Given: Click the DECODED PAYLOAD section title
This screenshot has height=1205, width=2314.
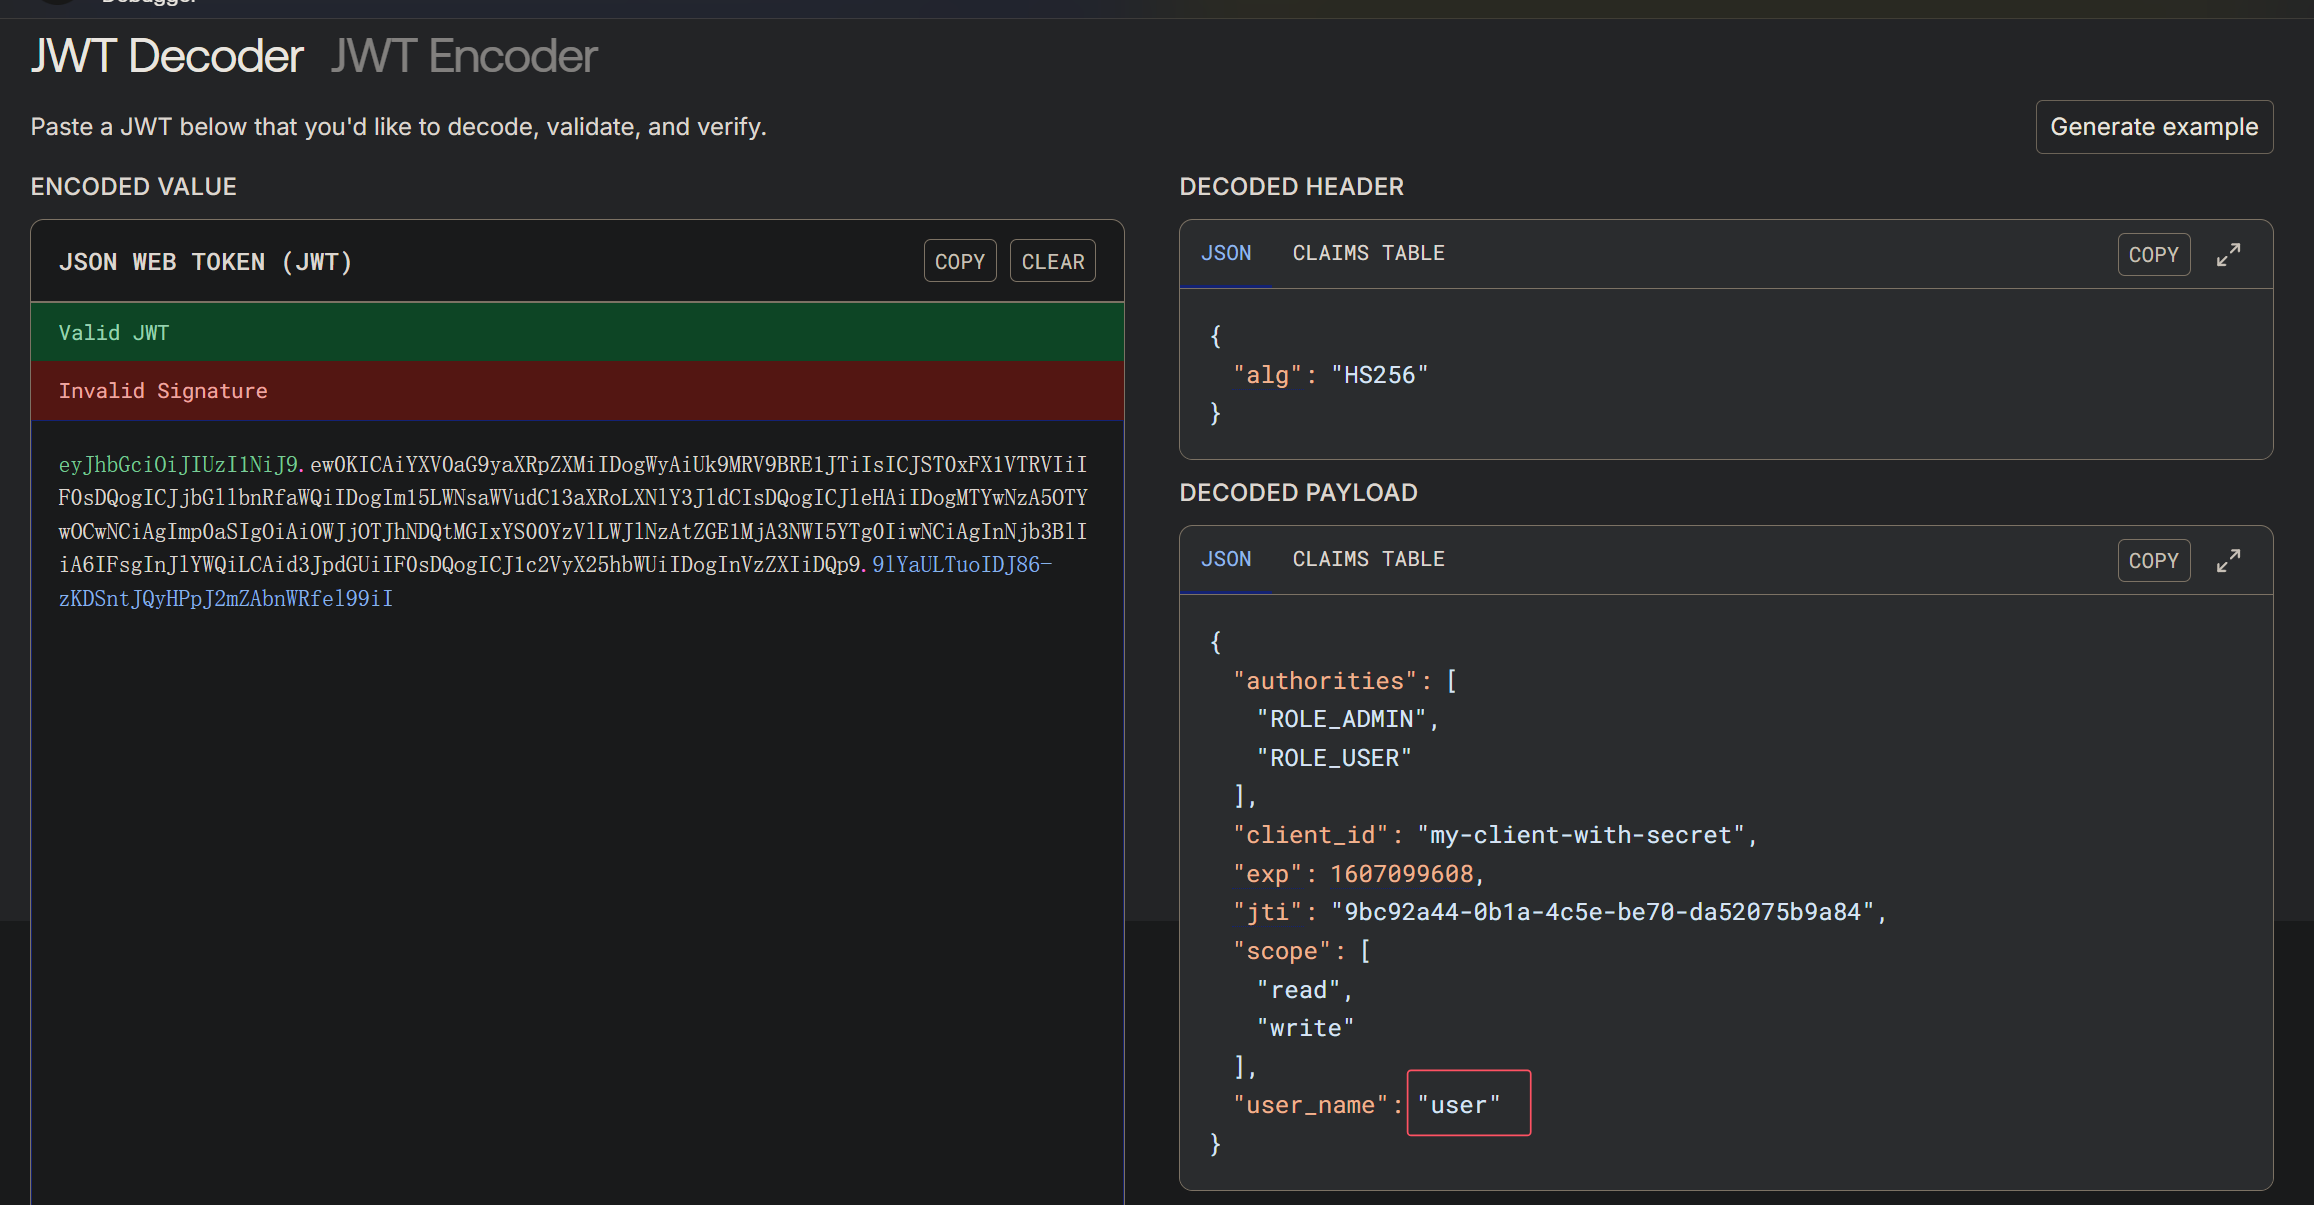Looking at the screenshot, I should point(1298,493).
